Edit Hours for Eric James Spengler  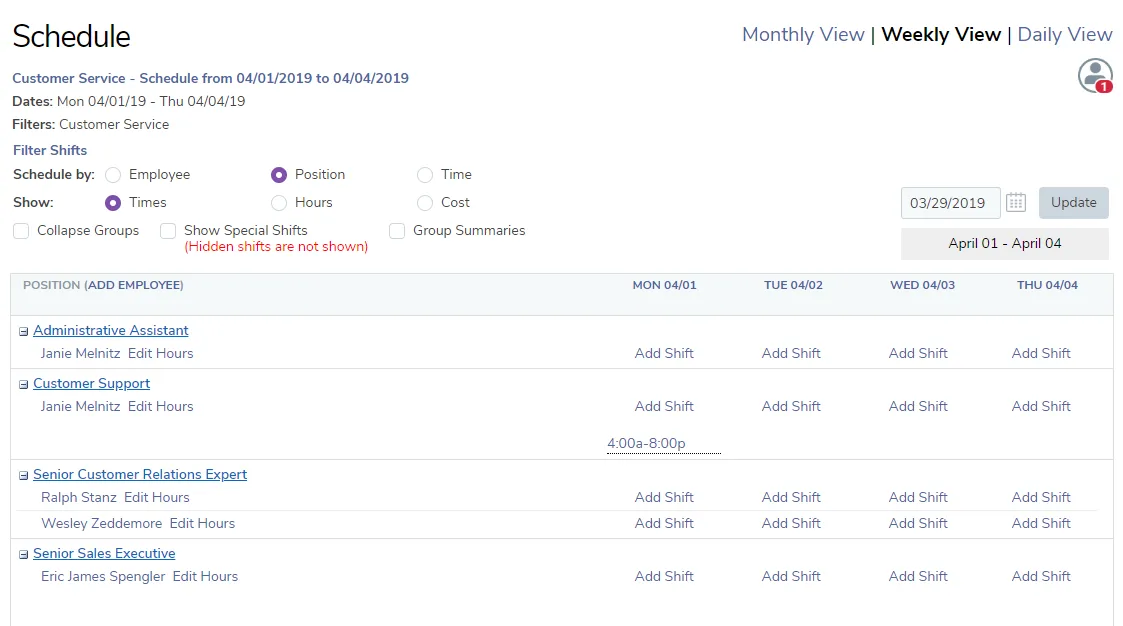205,577
